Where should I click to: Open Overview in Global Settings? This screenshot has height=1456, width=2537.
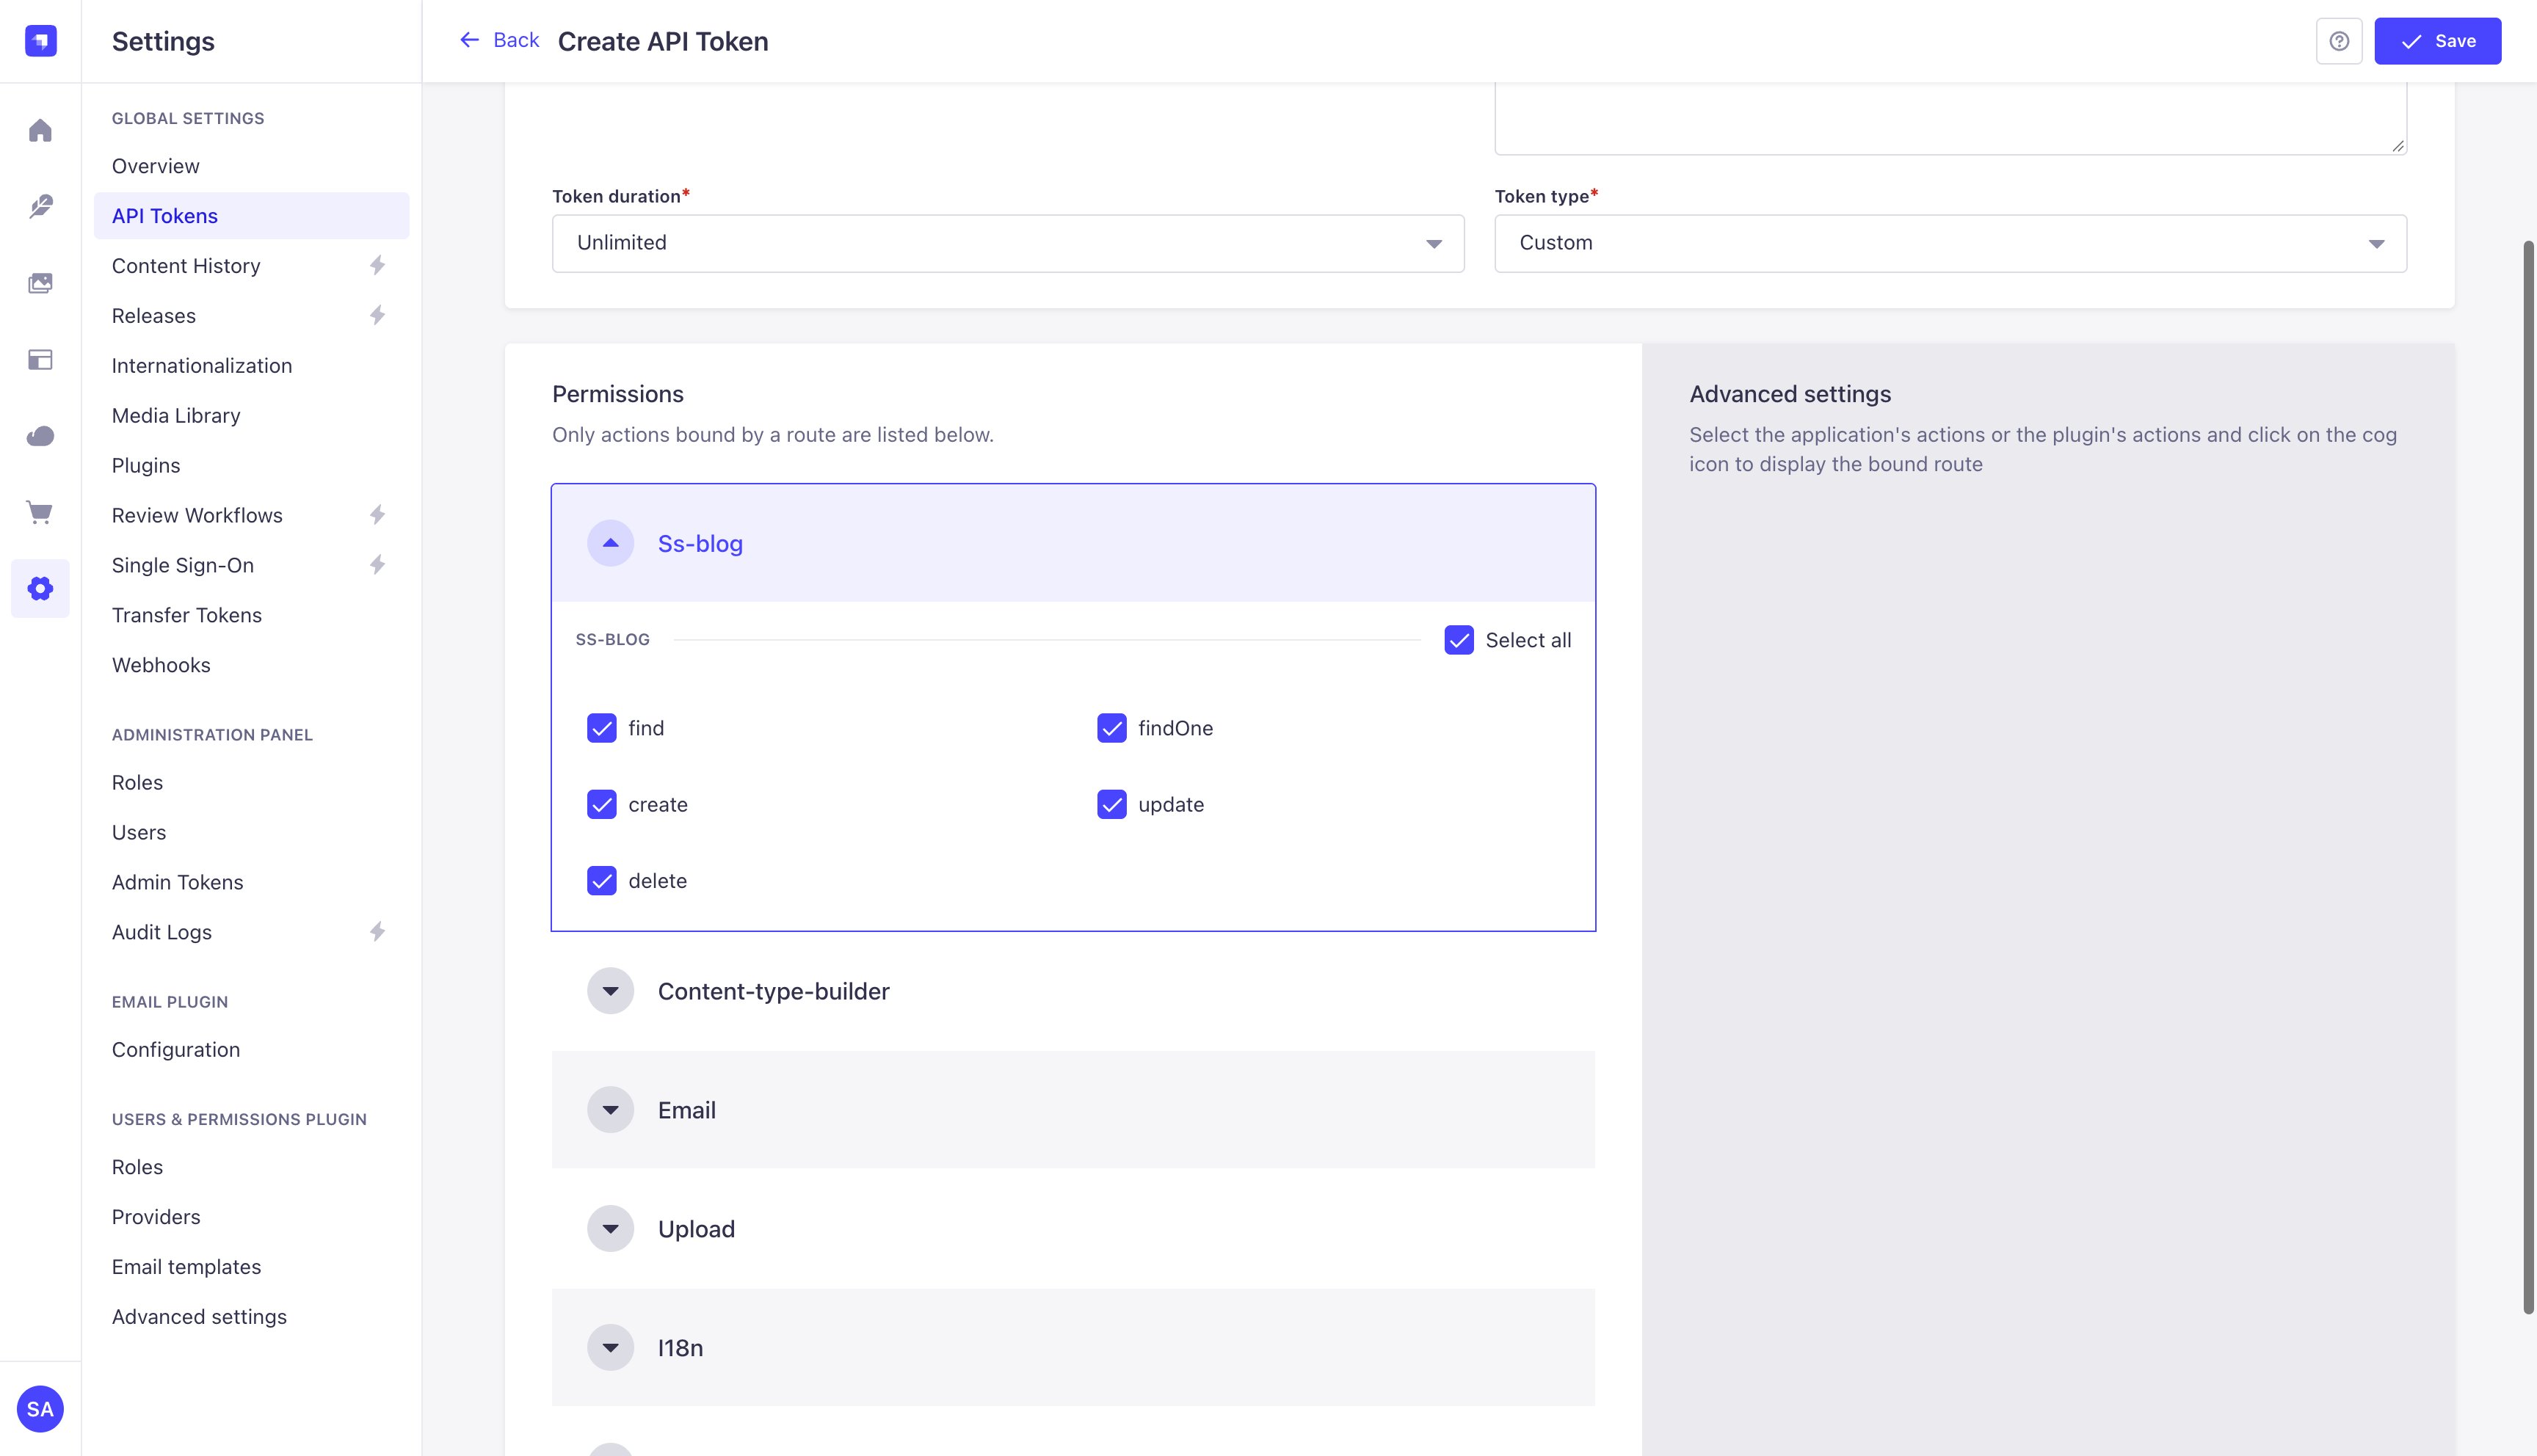point(155,166)
